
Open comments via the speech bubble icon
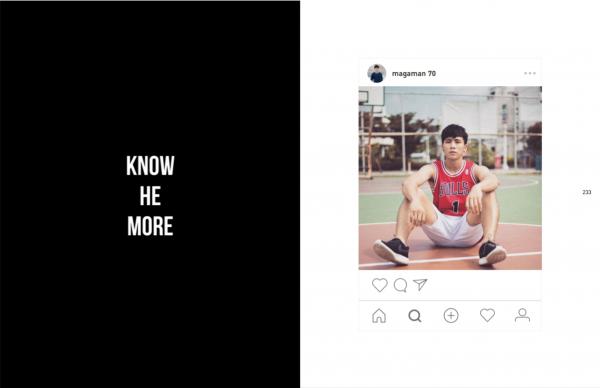(401, 285)
